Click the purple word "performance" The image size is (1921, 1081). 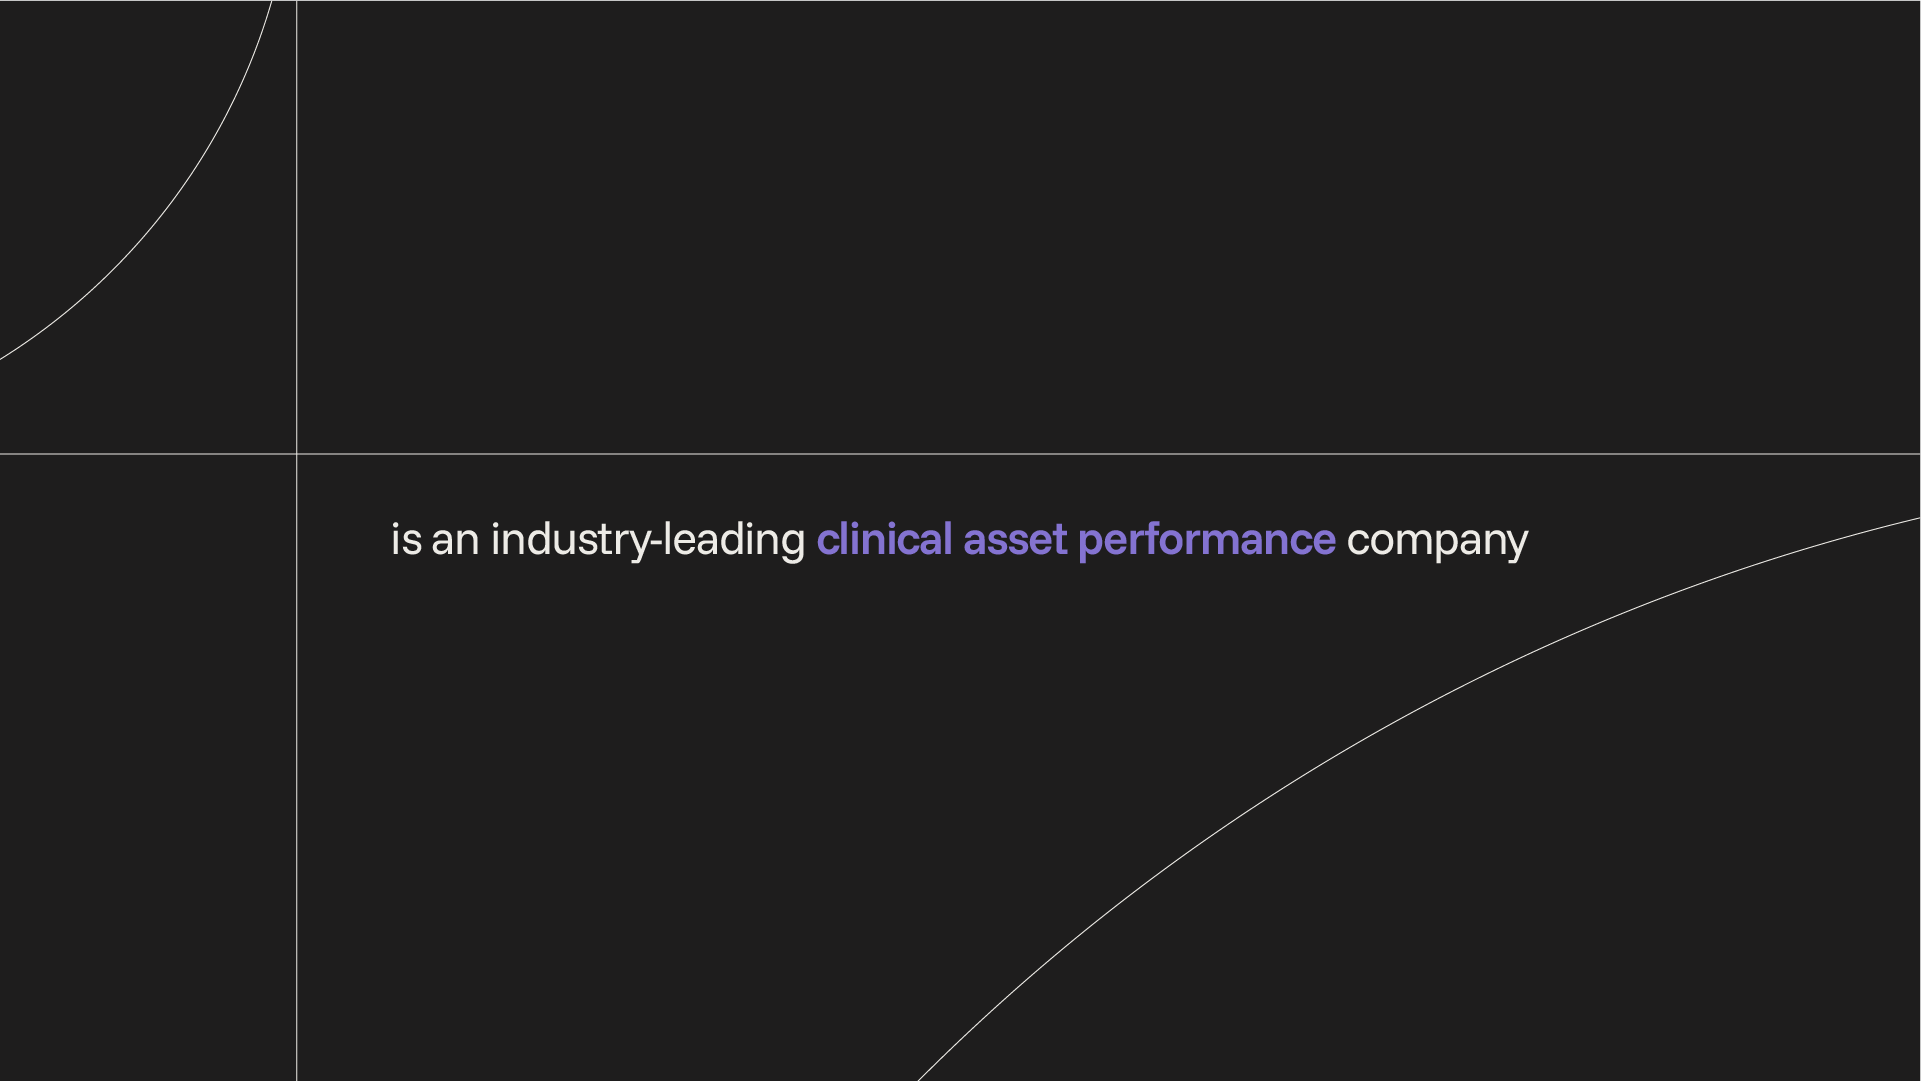click(x=1206, y=543)
